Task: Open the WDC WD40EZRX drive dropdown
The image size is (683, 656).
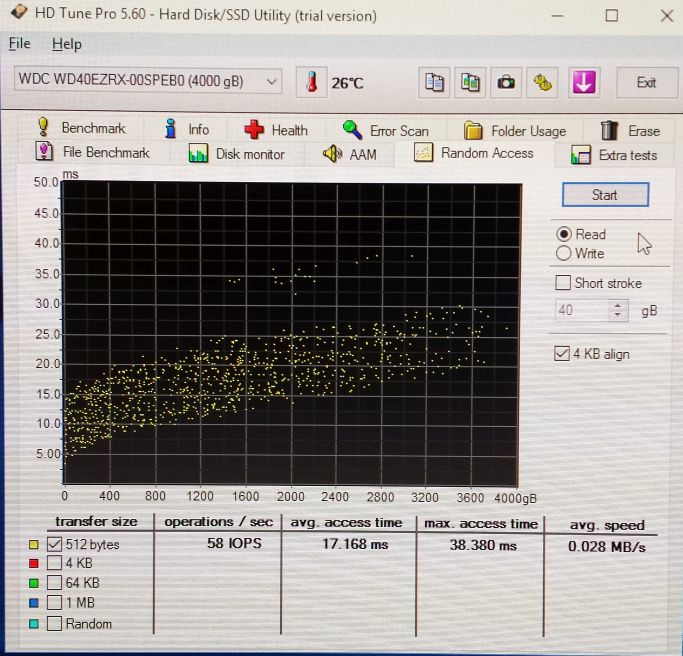Action: [x=148, y=81]
